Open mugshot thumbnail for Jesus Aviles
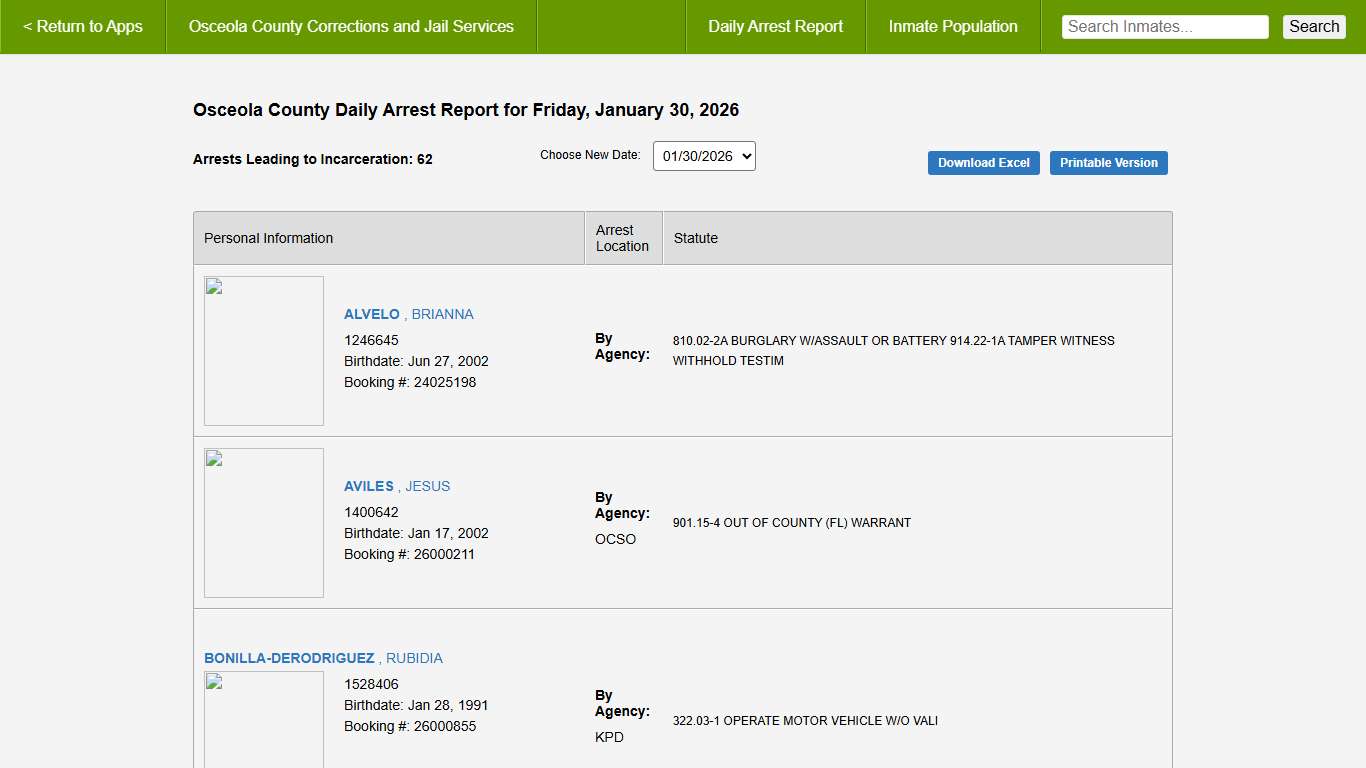This screenshot has width=1366, height=768. pos(264,523)
